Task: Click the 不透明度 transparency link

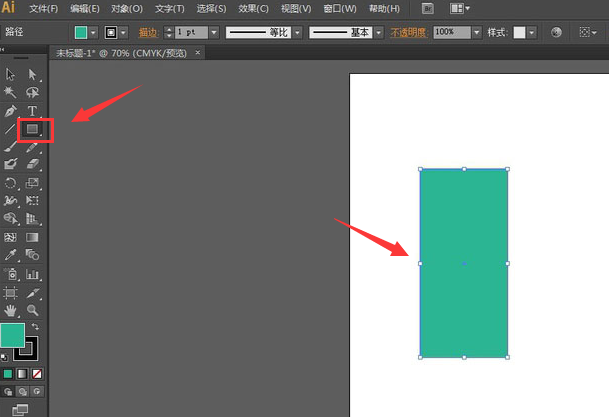Action: (x=410, y=33)
